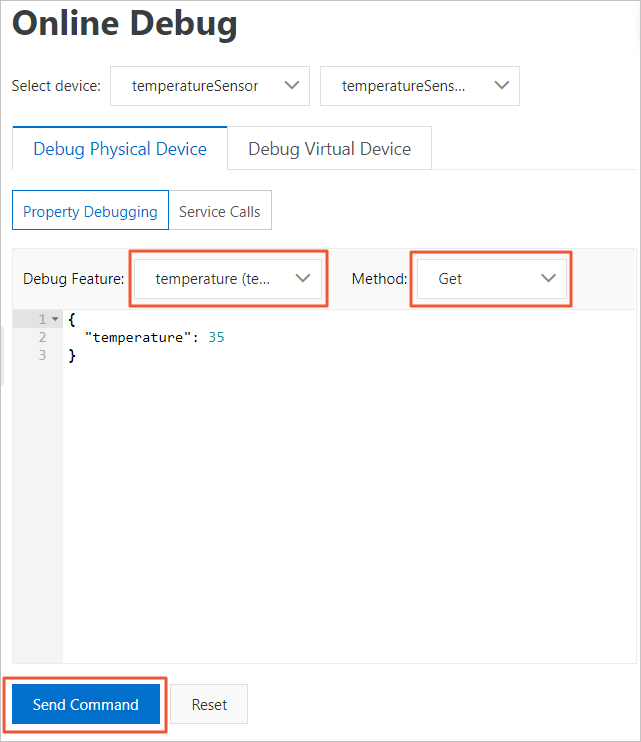Switch to the Debug Virtual Device tab

coord(329,148)
